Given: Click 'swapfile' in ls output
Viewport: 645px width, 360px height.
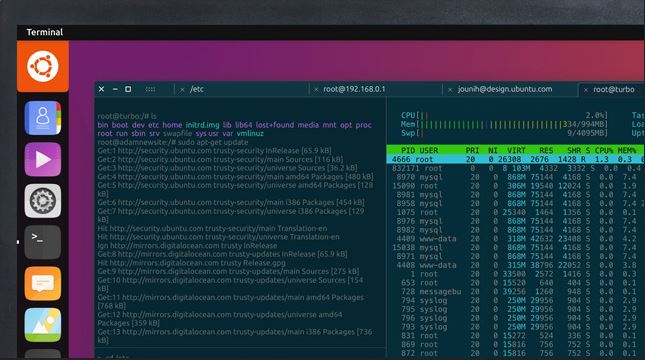Looking at the screenshot, I should 177,134.
